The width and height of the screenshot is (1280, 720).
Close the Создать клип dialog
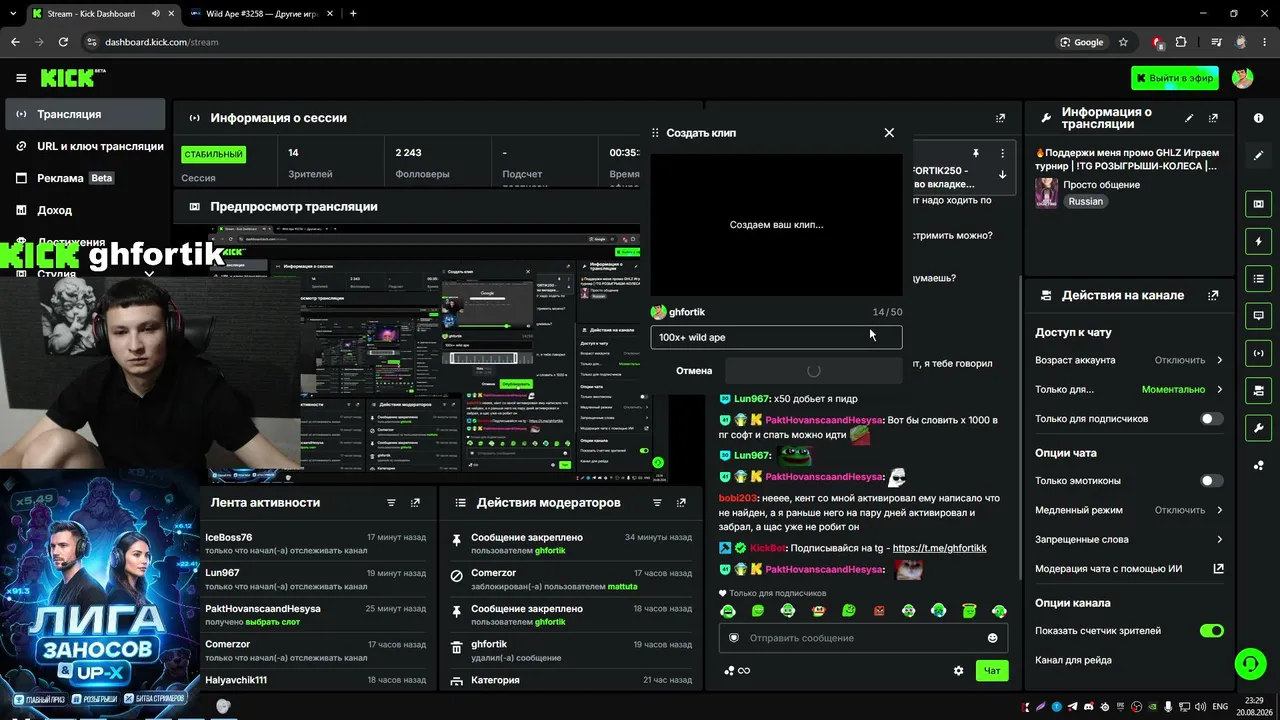pyautogui.click(x=889, y=133)
